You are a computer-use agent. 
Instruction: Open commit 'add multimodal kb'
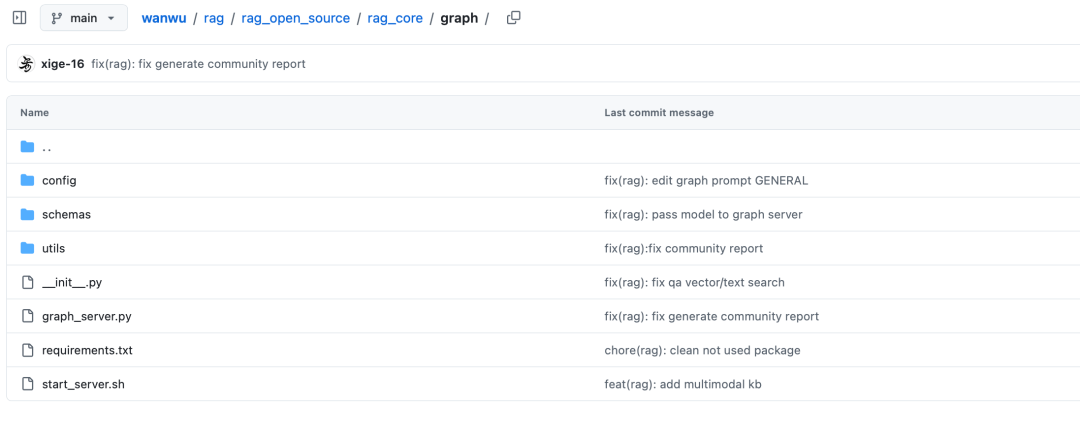(x=682, y=384)
